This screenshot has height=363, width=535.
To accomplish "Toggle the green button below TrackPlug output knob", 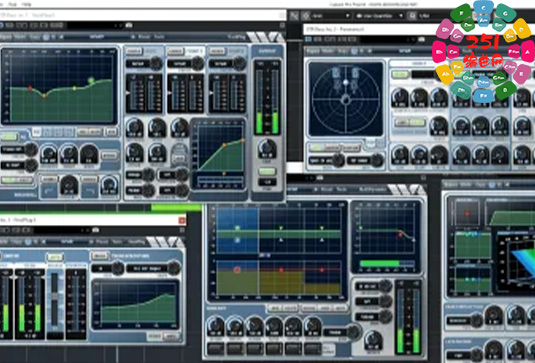I will click(267, 171).
